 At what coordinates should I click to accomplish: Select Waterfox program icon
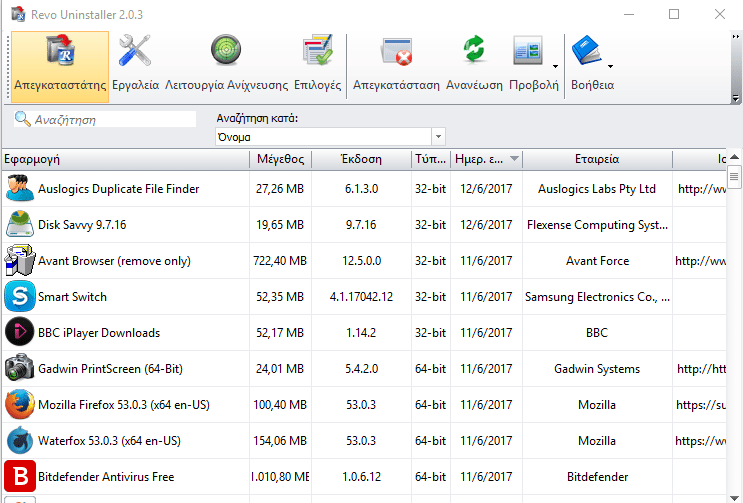click(19, 440)
